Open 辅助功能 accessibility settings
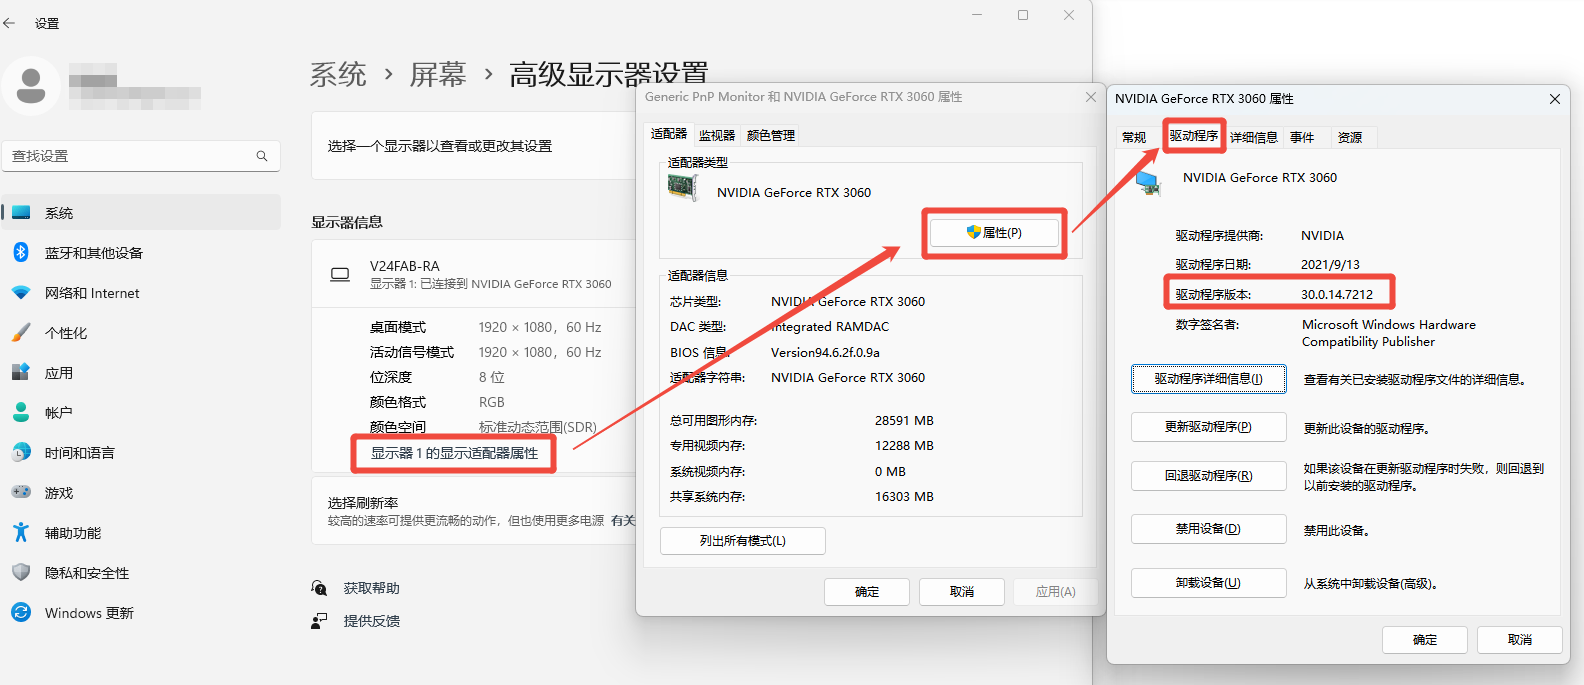This screenshot has height=685, width=1584. coord(72,533)
